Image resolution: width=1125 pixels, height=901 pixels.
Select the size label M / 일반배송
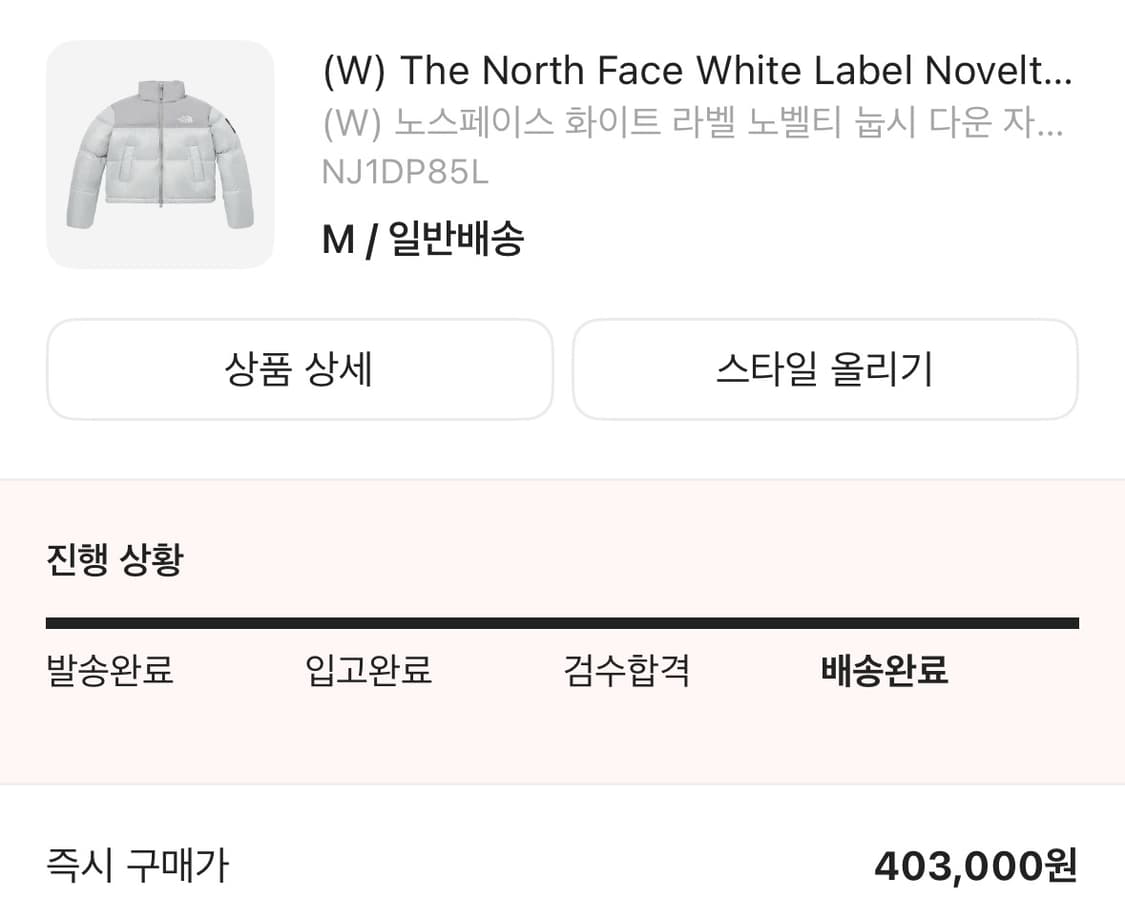click(x=421, y=237)
